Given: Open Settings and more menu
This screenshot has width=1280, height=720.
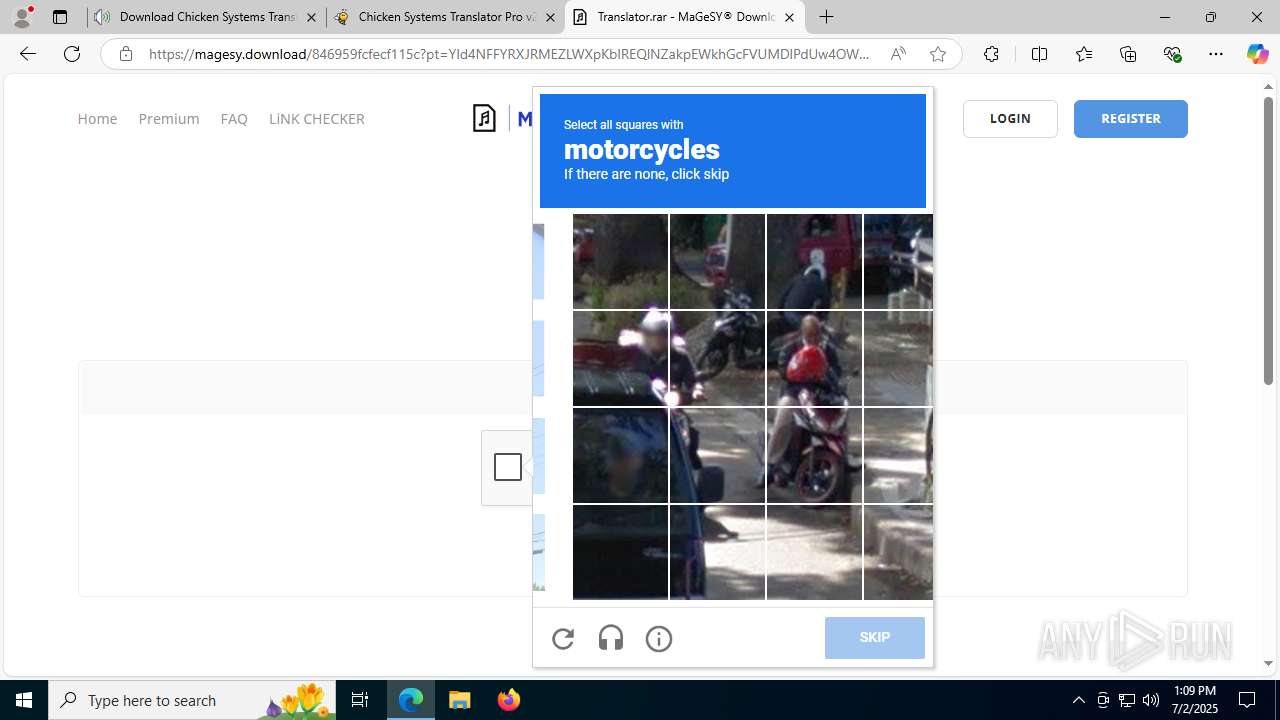Looking at the screenshot, I should pos(1216,54).
